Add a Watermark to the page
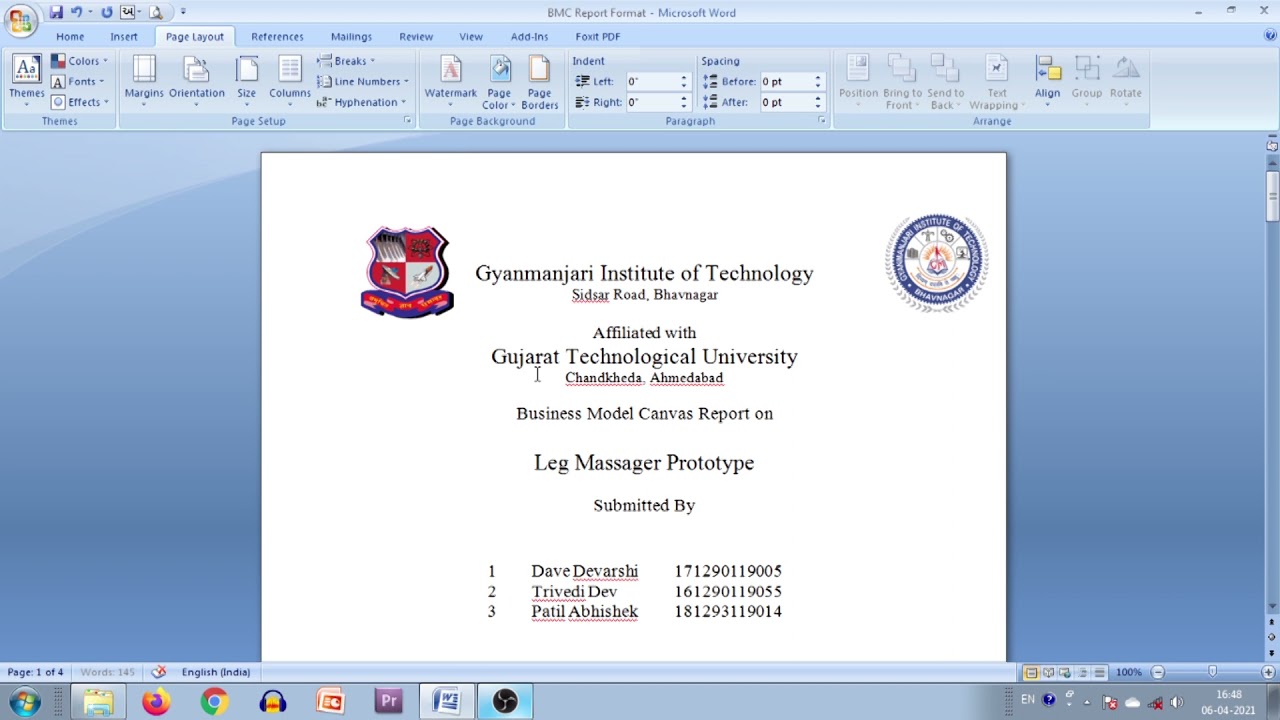1280x720 pixels. [x=451, y=82]
